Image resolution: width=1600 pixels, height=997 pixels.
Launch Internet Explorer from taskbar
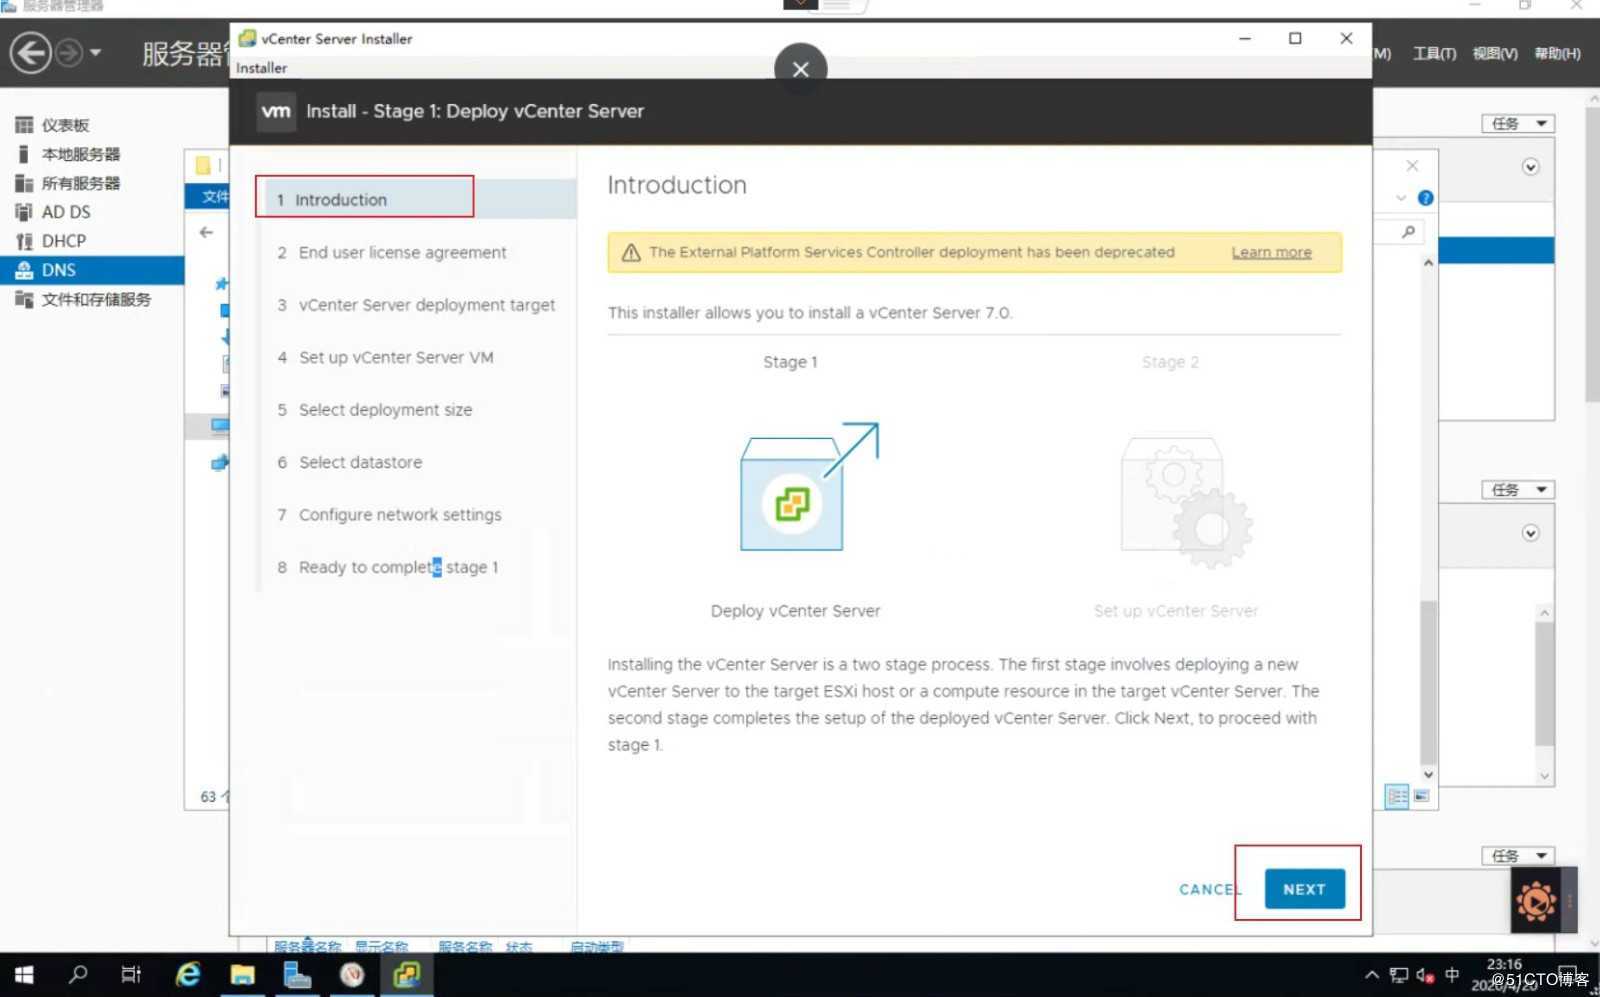(x=188, y=974)
